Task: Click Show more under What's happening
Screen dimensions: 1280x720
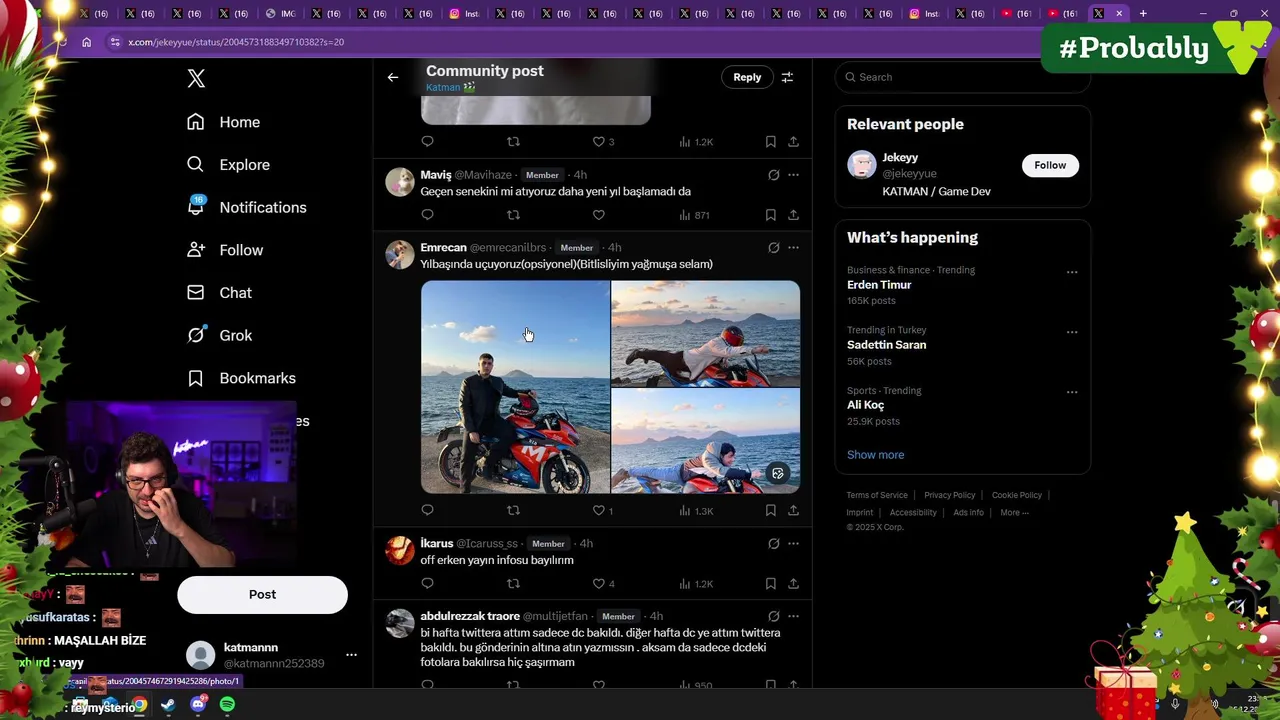Action: point(875,455)
